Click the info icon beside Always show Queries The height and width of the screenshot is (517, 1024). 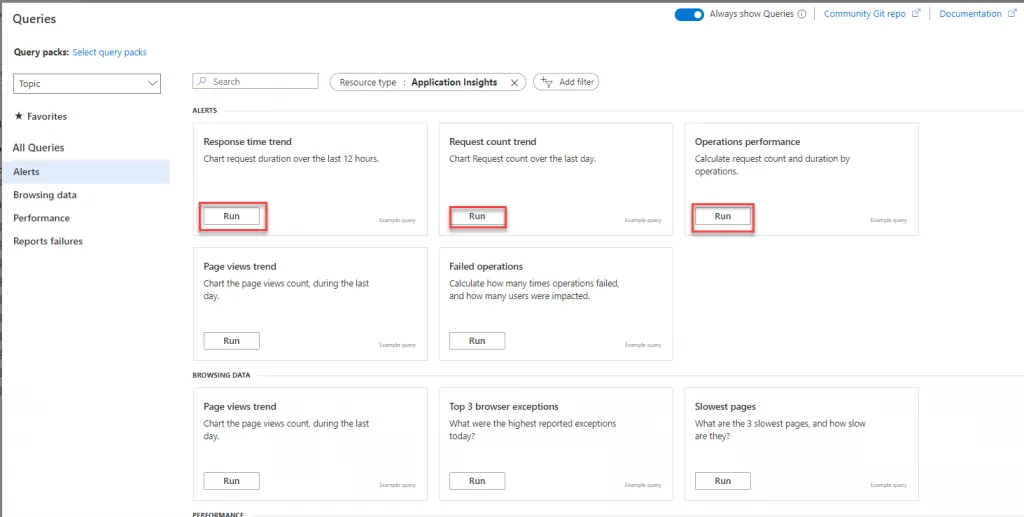tap(801, 14)
